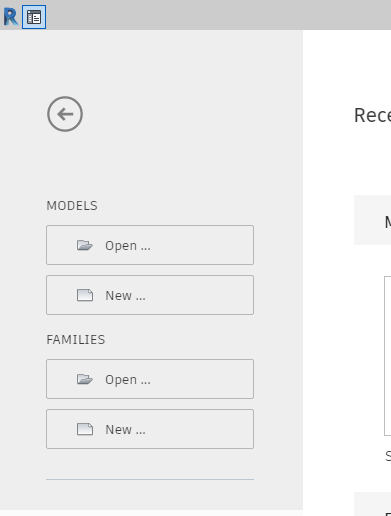Create a new family with Families New
This screenshot has height=516, width=391.
[150, 429]
